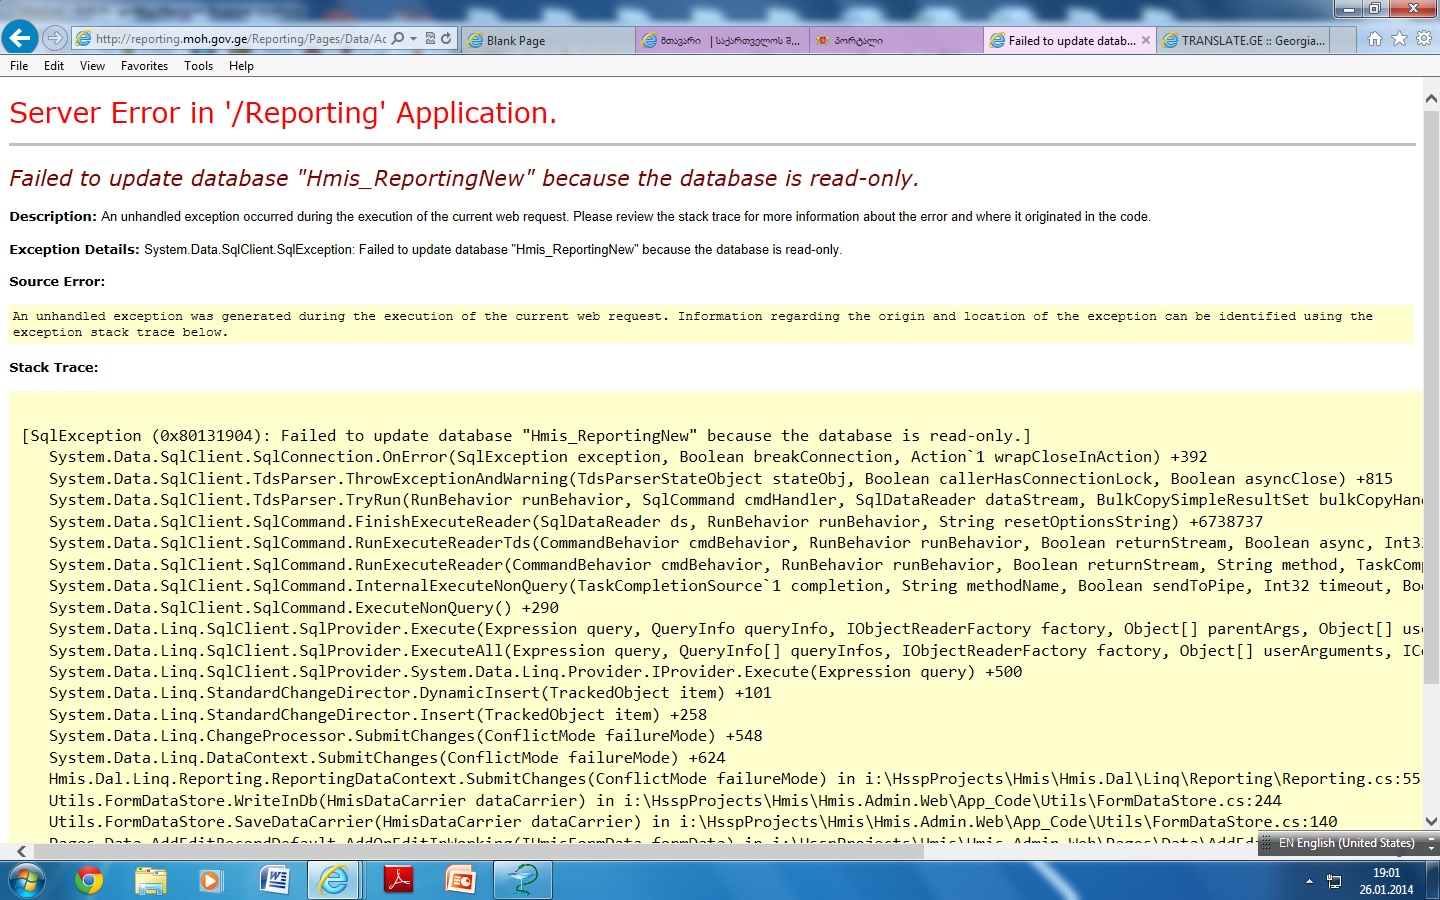The image size is (1440, 900).
Task: Open the gear Tools settings icon
Action: pos(1424,39)
